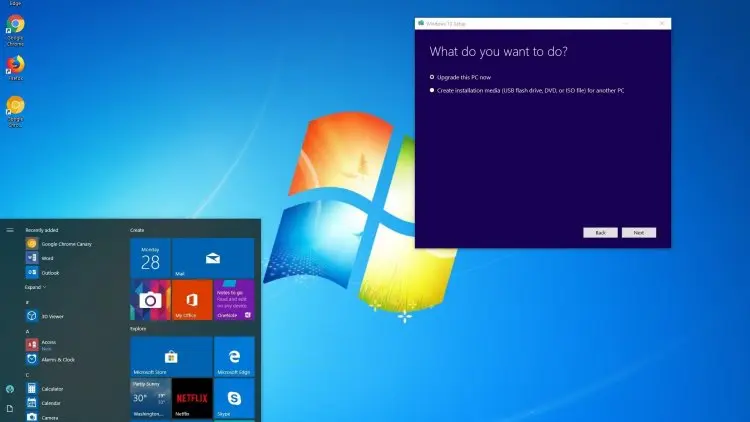Open 3D Viewer from app list

tap(45, 316)
